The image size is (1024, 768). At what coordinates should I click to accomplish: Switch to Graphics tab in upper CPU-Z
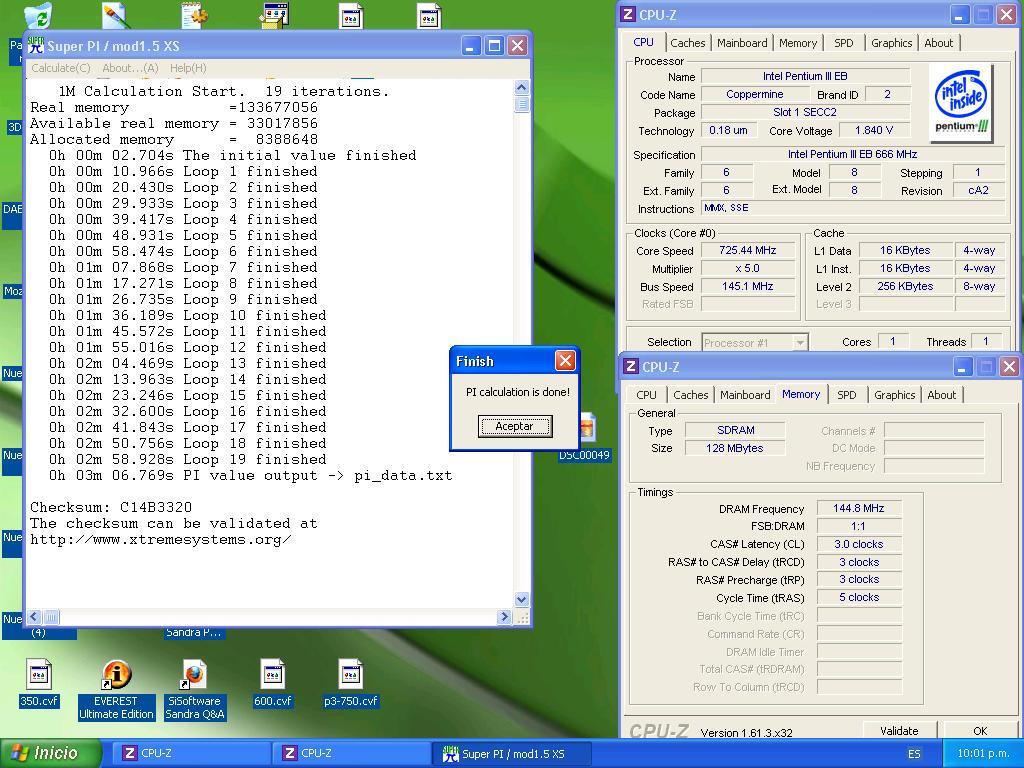(891, 43)
